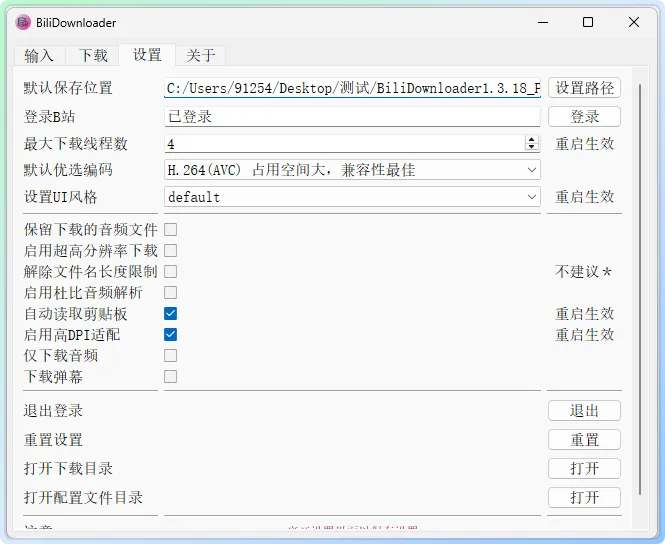Enable 启用杜比音频解析 checkbox
This screenshot has width=665, height=544.
170,293
